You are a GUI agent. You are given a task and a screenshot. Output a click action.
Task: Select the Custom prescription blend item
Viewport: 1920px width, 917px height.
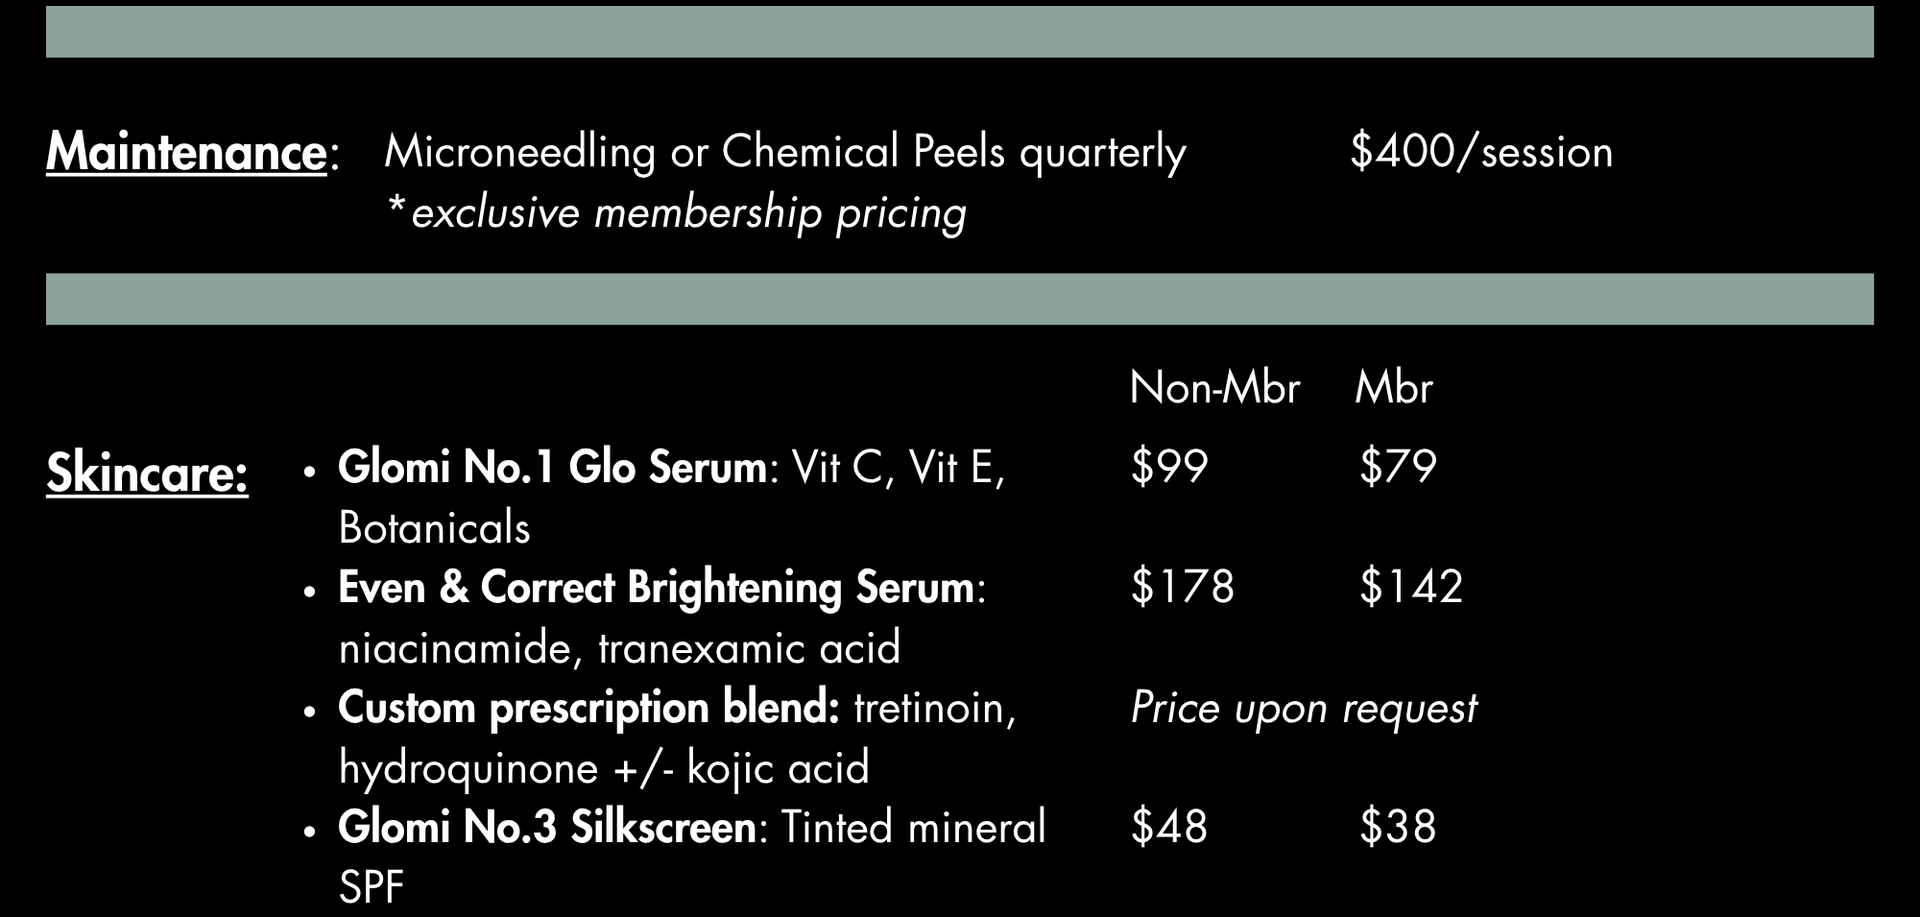589,708
